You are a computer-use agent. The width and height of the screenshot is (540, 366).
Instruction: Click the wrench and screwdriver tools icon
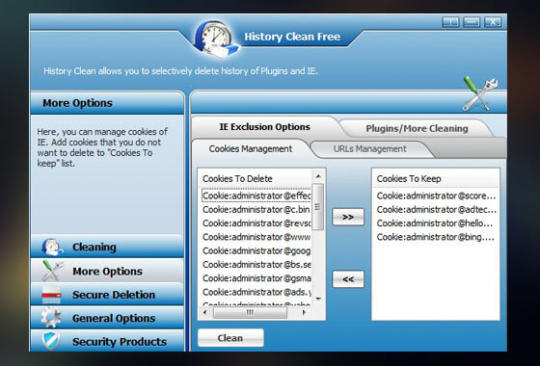(x=480, y=94)
